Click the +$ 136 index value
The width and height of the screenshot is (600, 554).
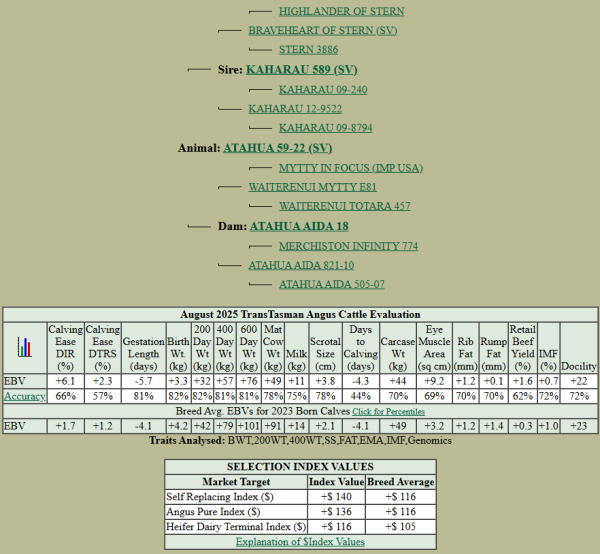[x=336, y=512]
